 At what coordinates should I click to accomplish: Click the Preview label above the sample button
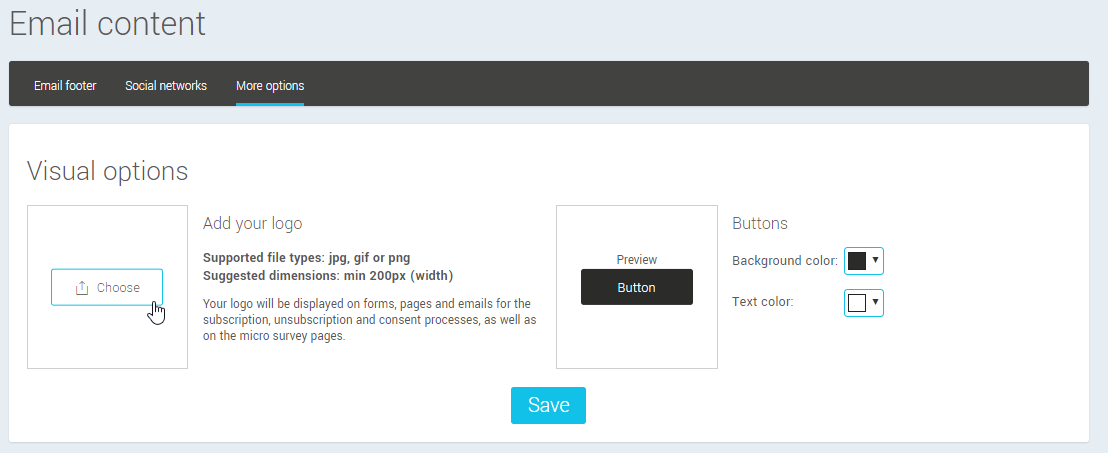637,260
